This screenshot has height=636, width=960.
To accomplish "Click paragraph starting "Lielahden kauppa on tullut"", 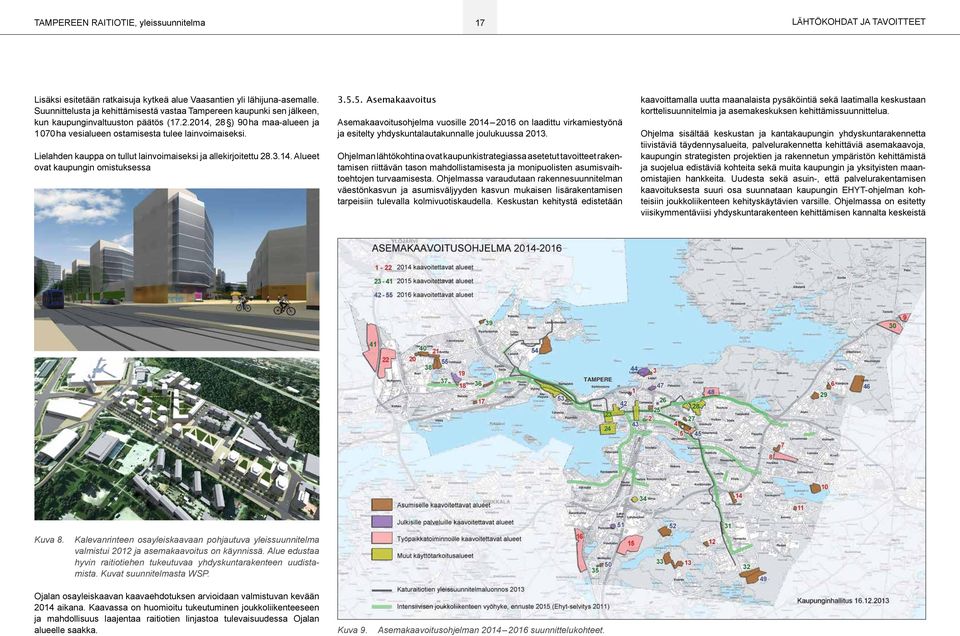I will pos(176,162).
